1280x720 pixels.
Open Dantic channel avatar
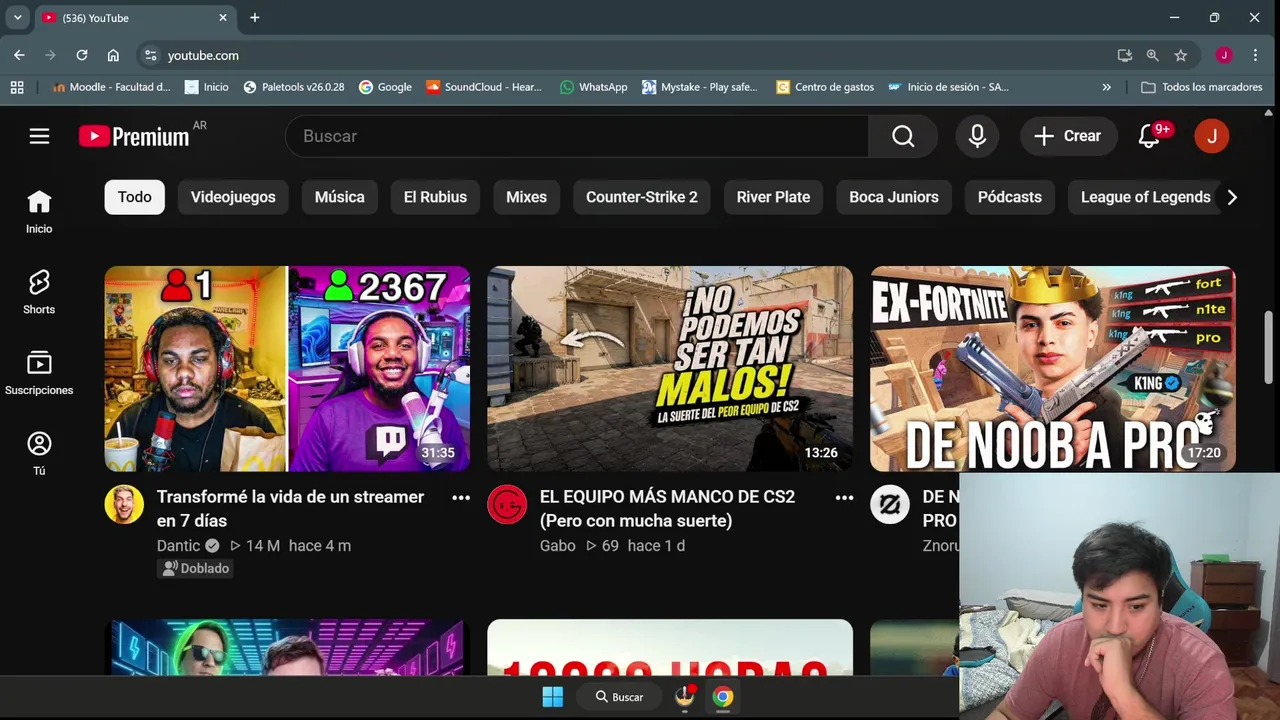[124, 504]
